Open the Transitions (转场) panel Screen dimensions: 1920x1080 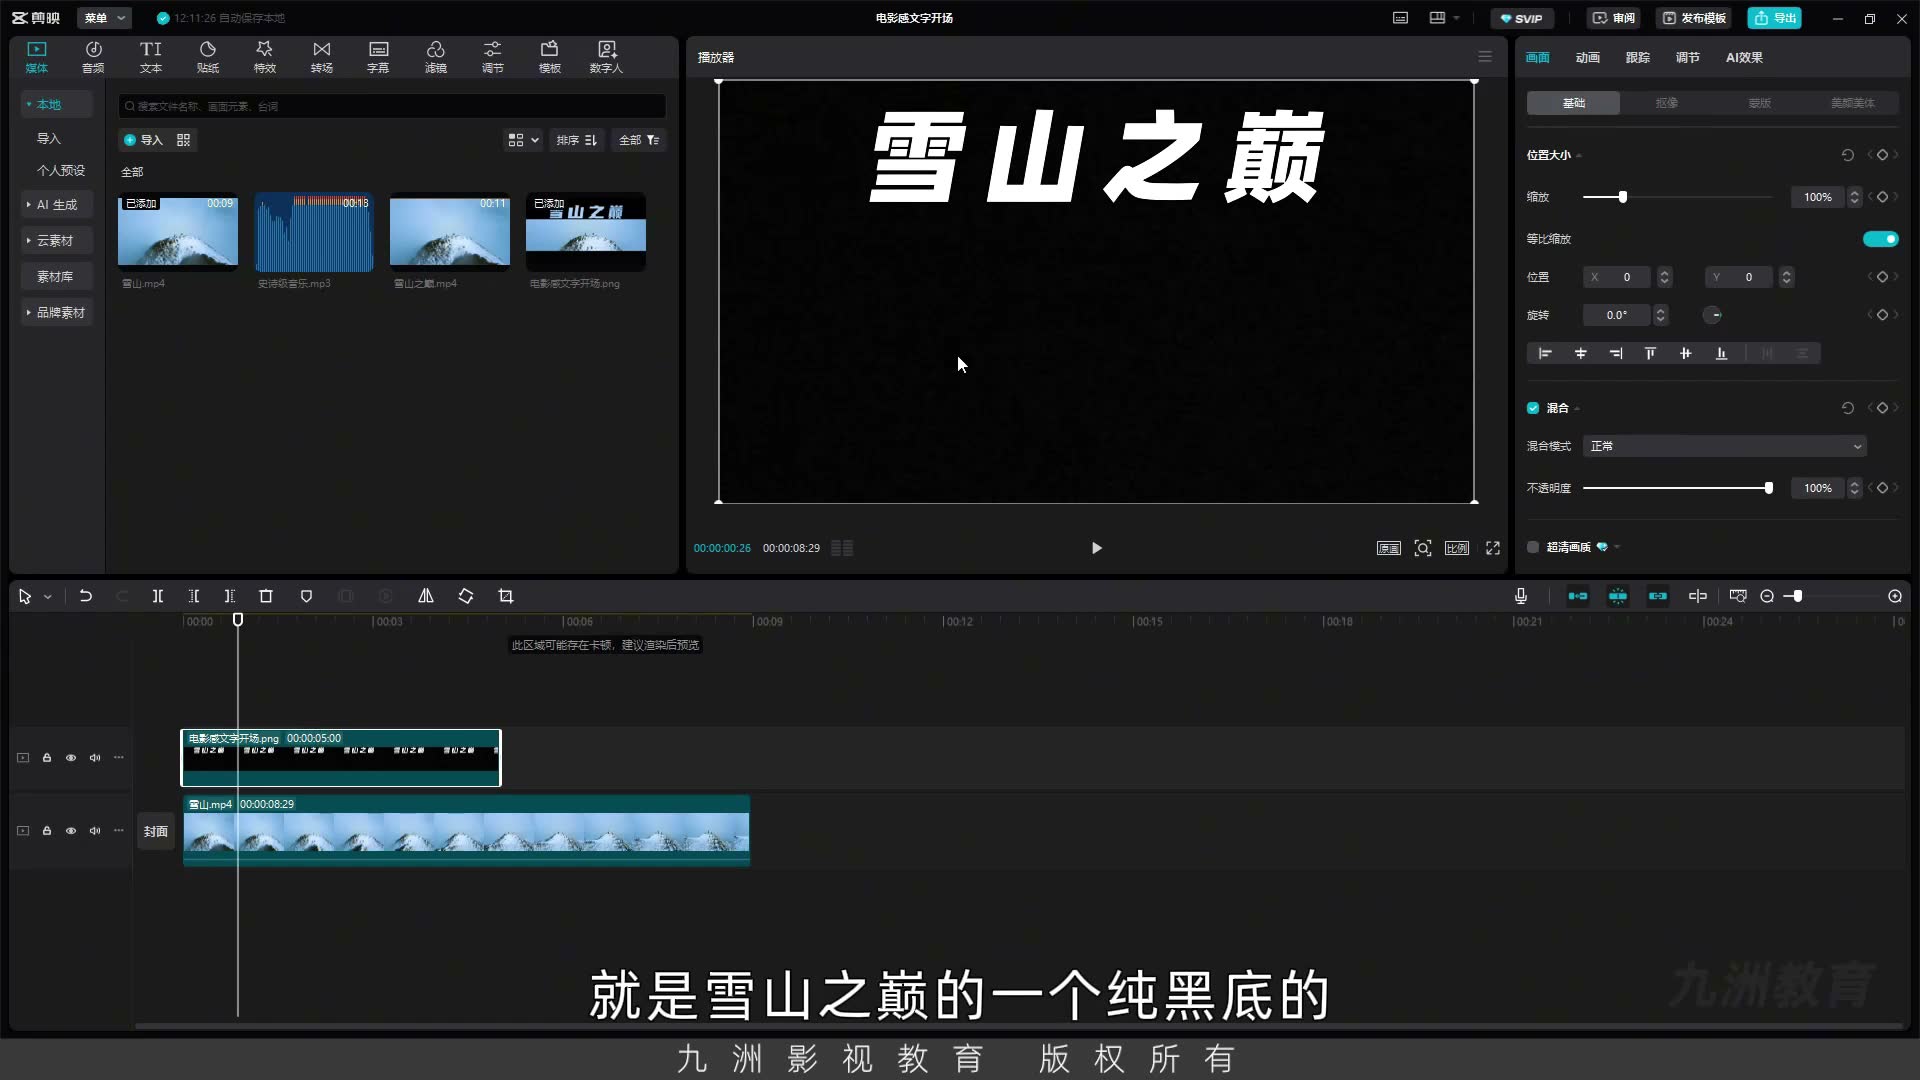tap(321, 57)
